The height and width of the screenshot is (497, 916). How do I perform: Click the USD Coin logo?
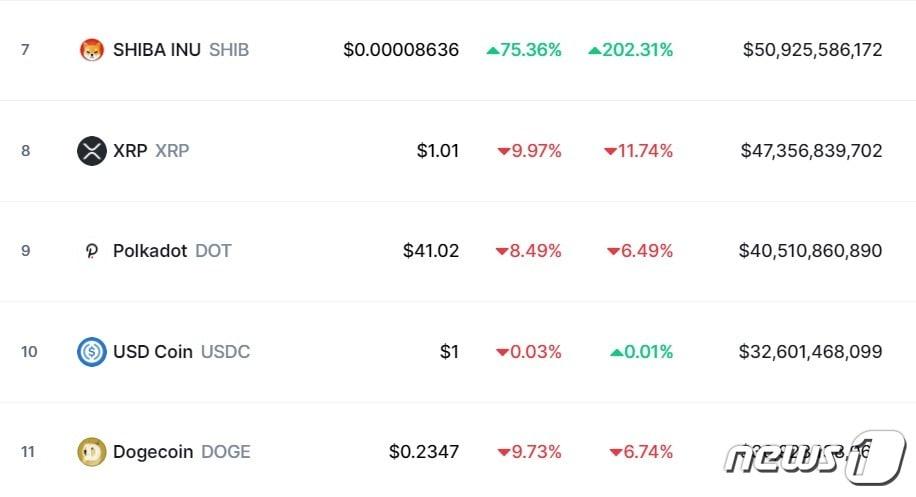(x=92, y=352)
